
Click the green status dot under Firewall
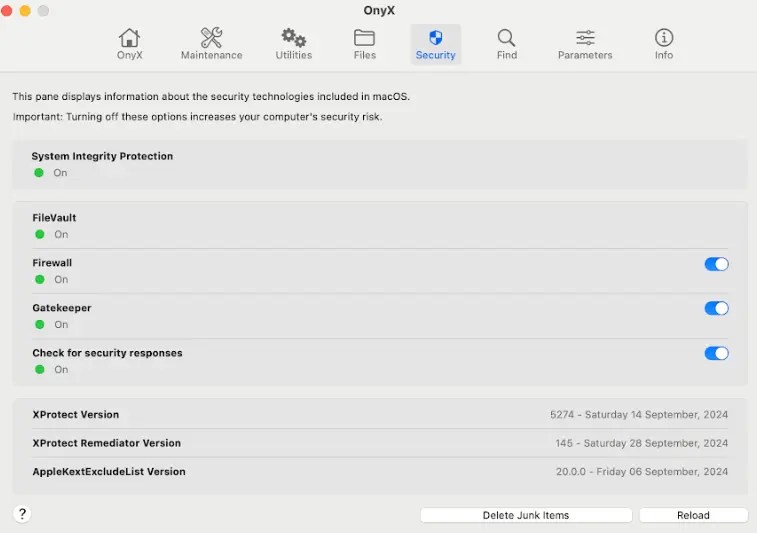tap(40, 279)
